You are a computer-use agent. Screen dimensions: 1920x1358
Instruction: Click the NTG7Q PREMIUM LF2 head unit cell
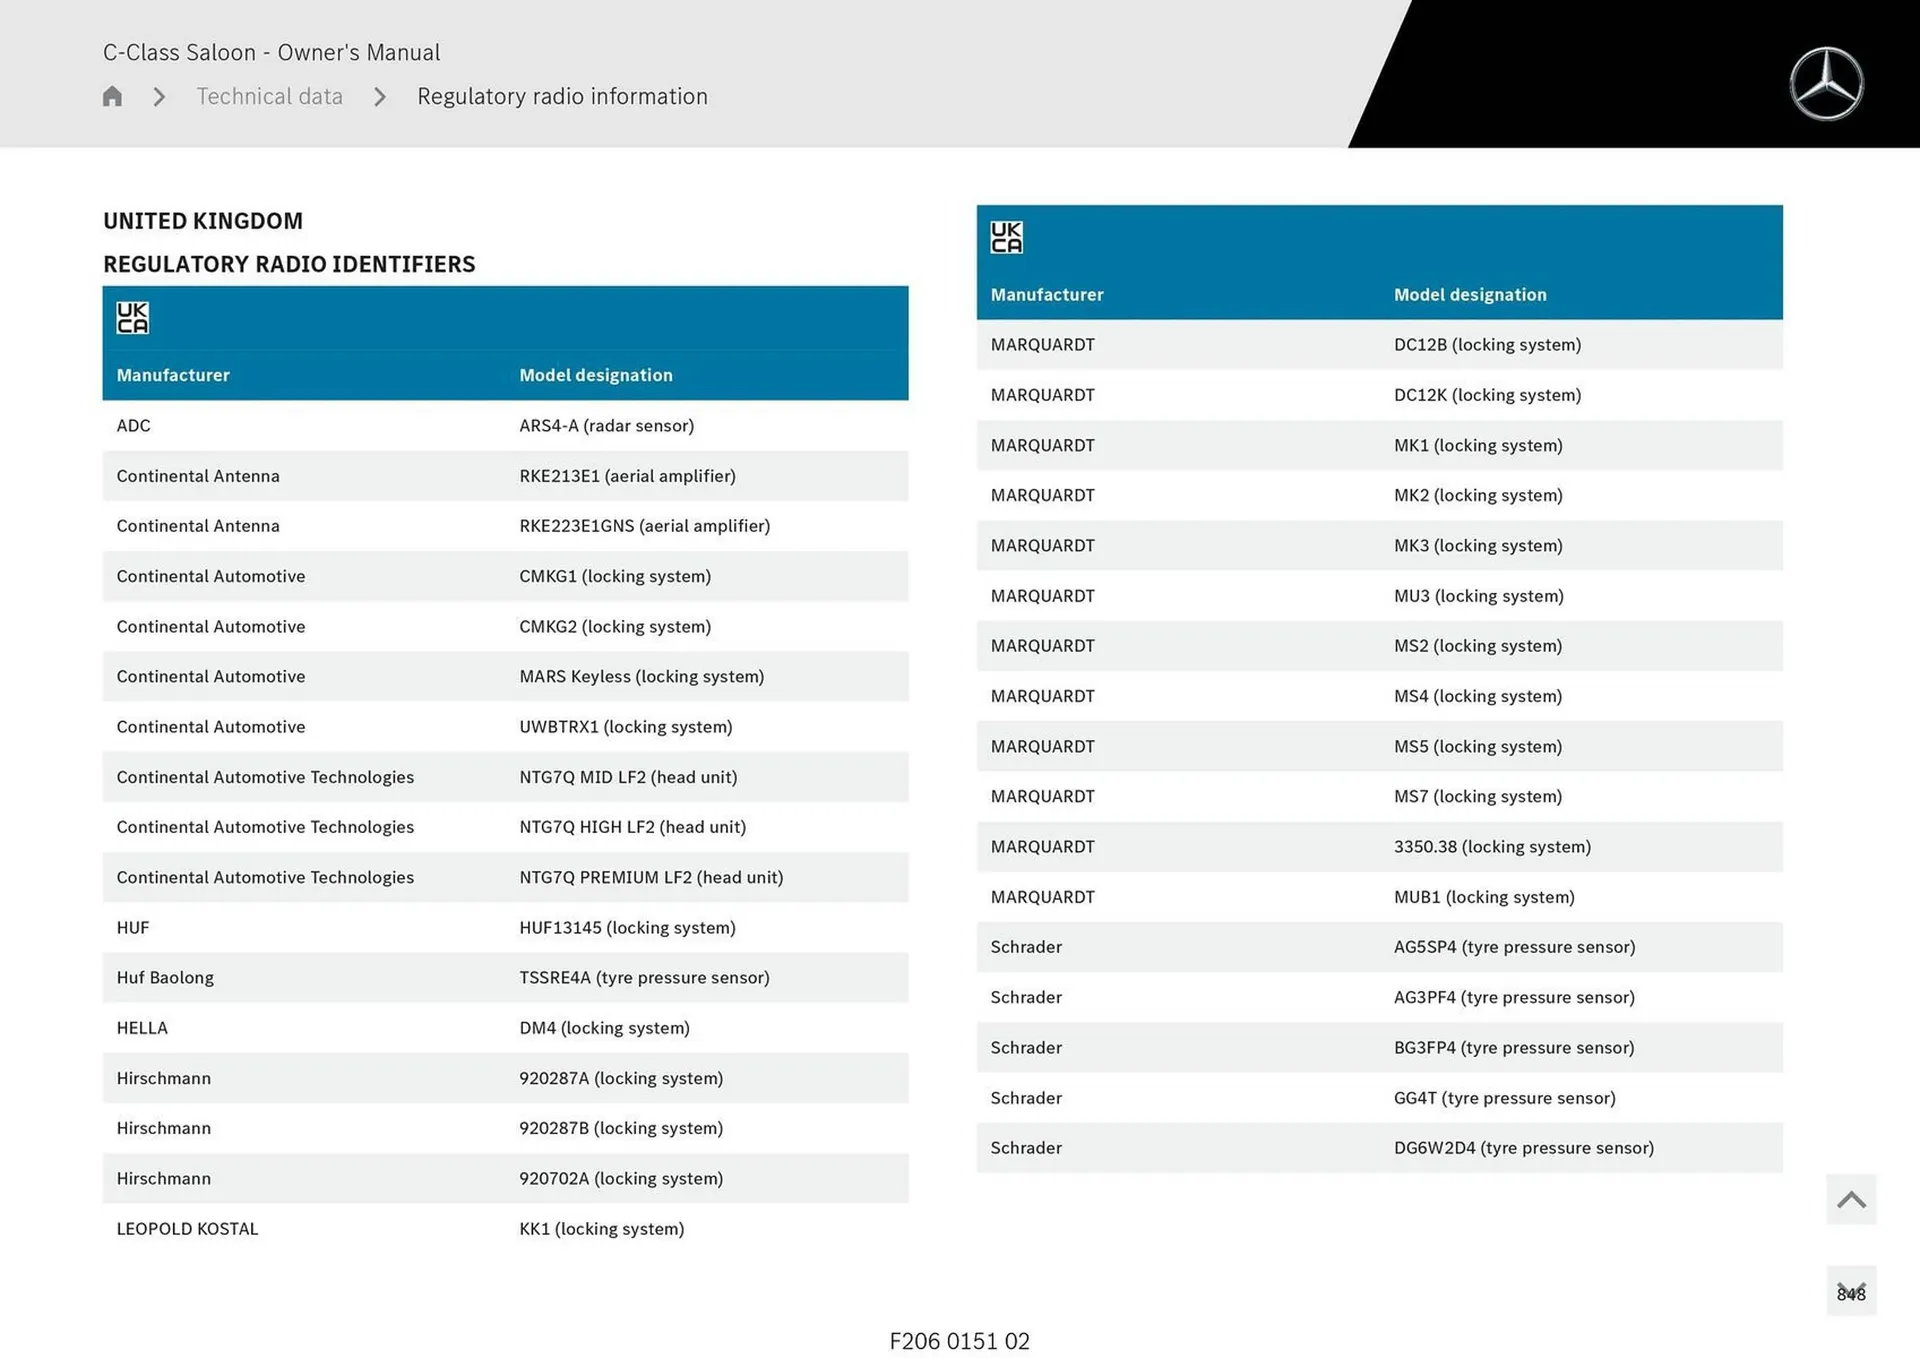pyautogui.click(x=651, y=878)
